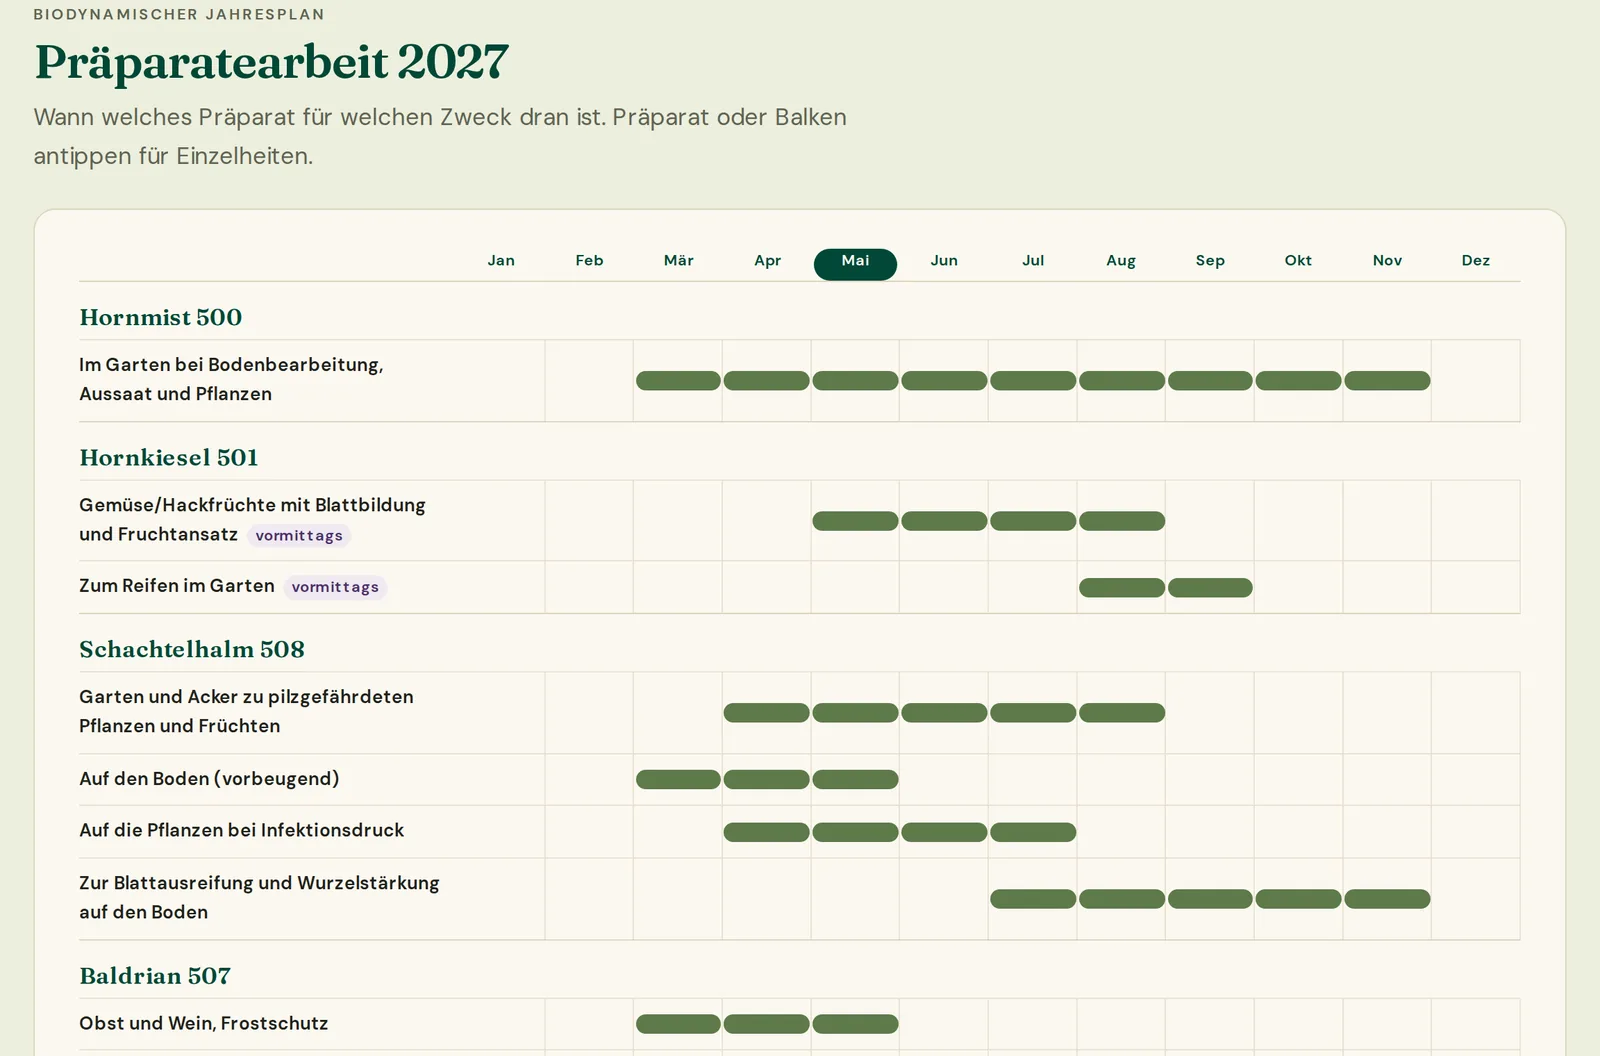Open the Hornmist 500 preparation heading

[x=161, y=317]
